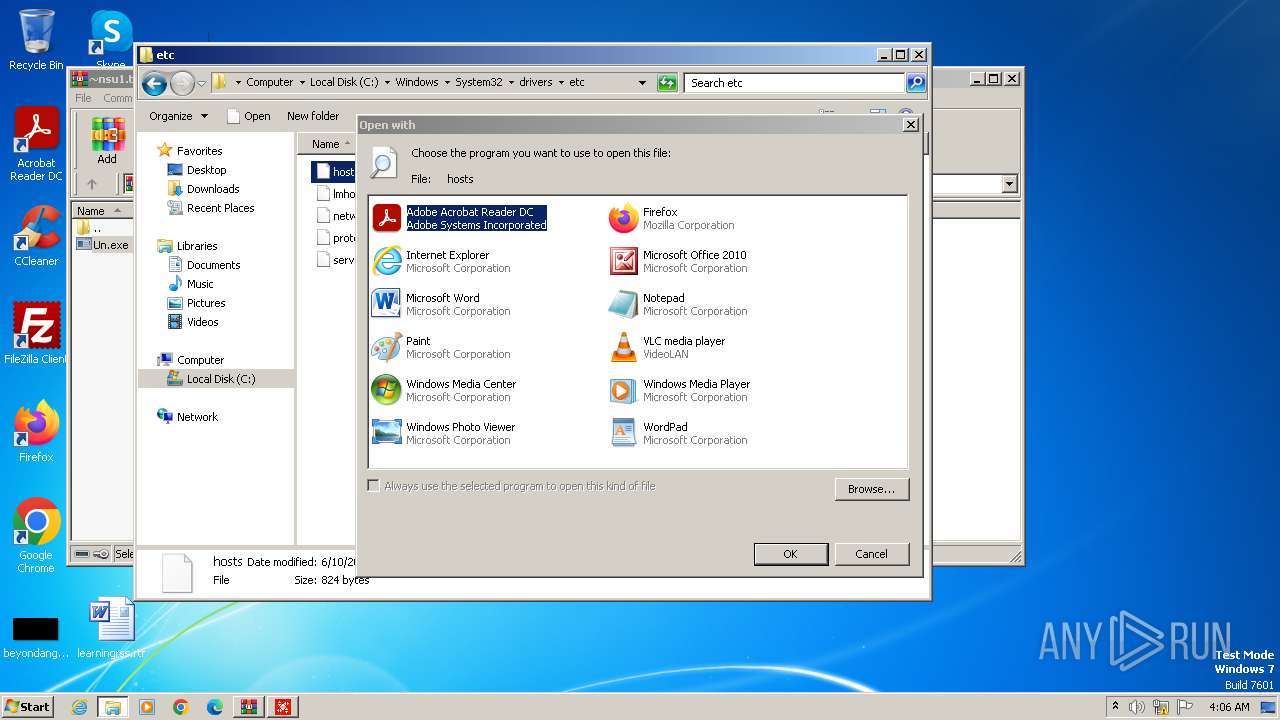Image resolution: width=1280 pixels, height=720 pixels.
Task: Open Pictures library
Action: tap(206, 303)
